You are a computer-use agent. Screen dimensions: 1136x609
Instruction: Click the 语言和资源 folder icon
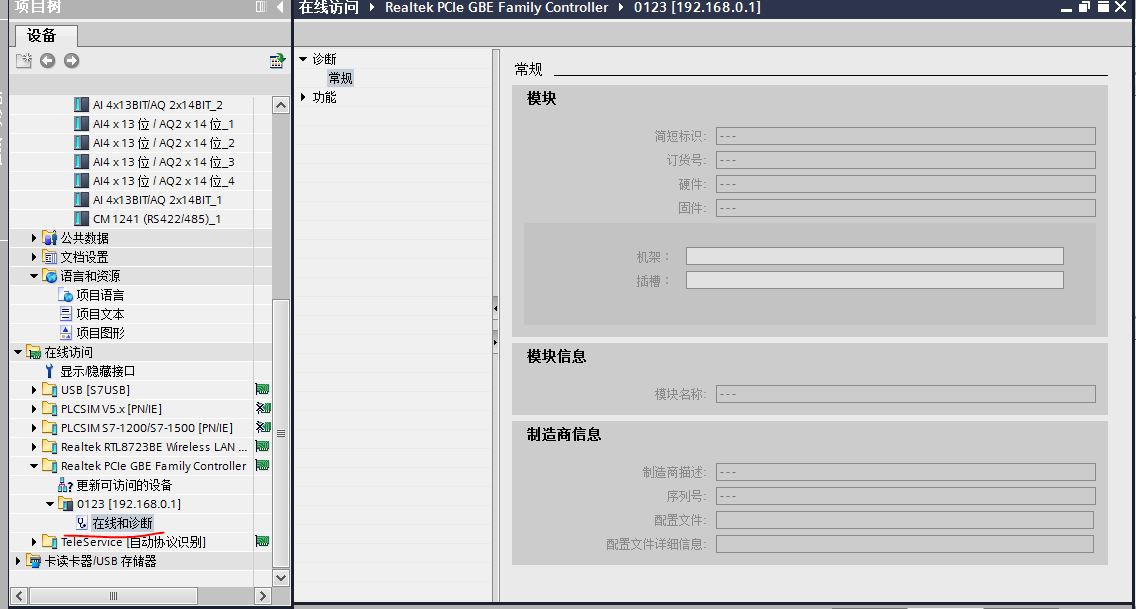click(49, 276)
